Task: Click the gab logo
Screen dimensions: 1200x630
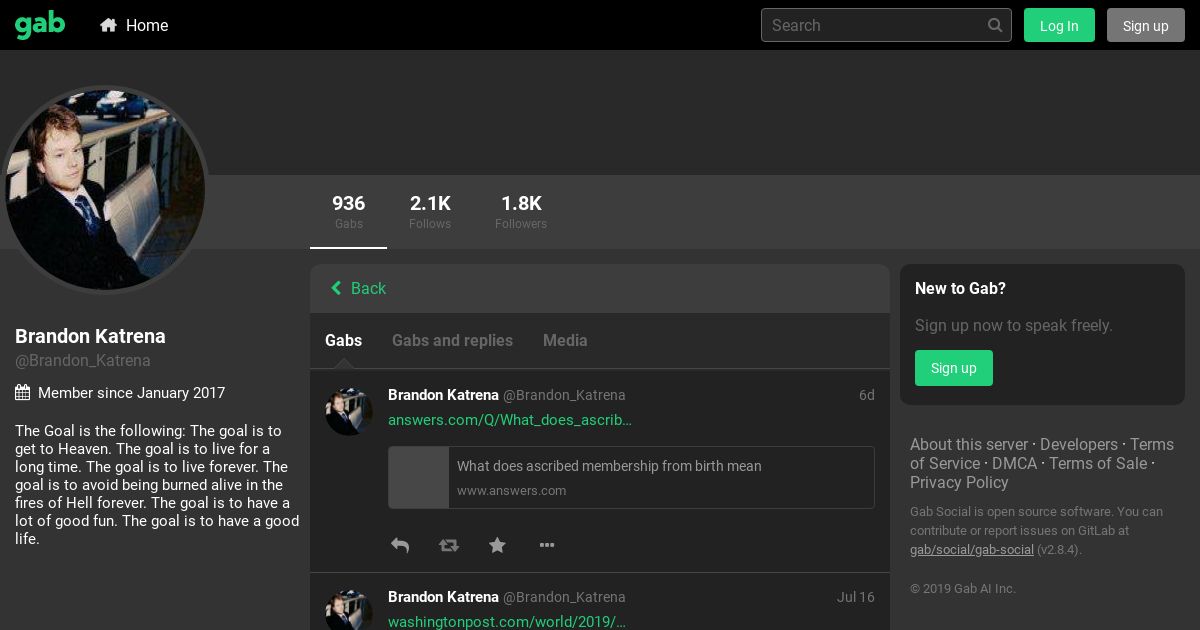Action: tap(40, 25)
